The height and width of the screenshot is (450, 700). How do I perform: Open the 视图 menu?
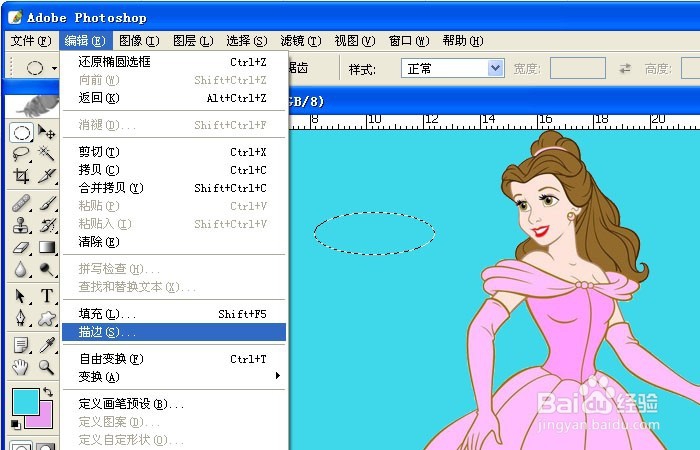(x=355, y=41)
